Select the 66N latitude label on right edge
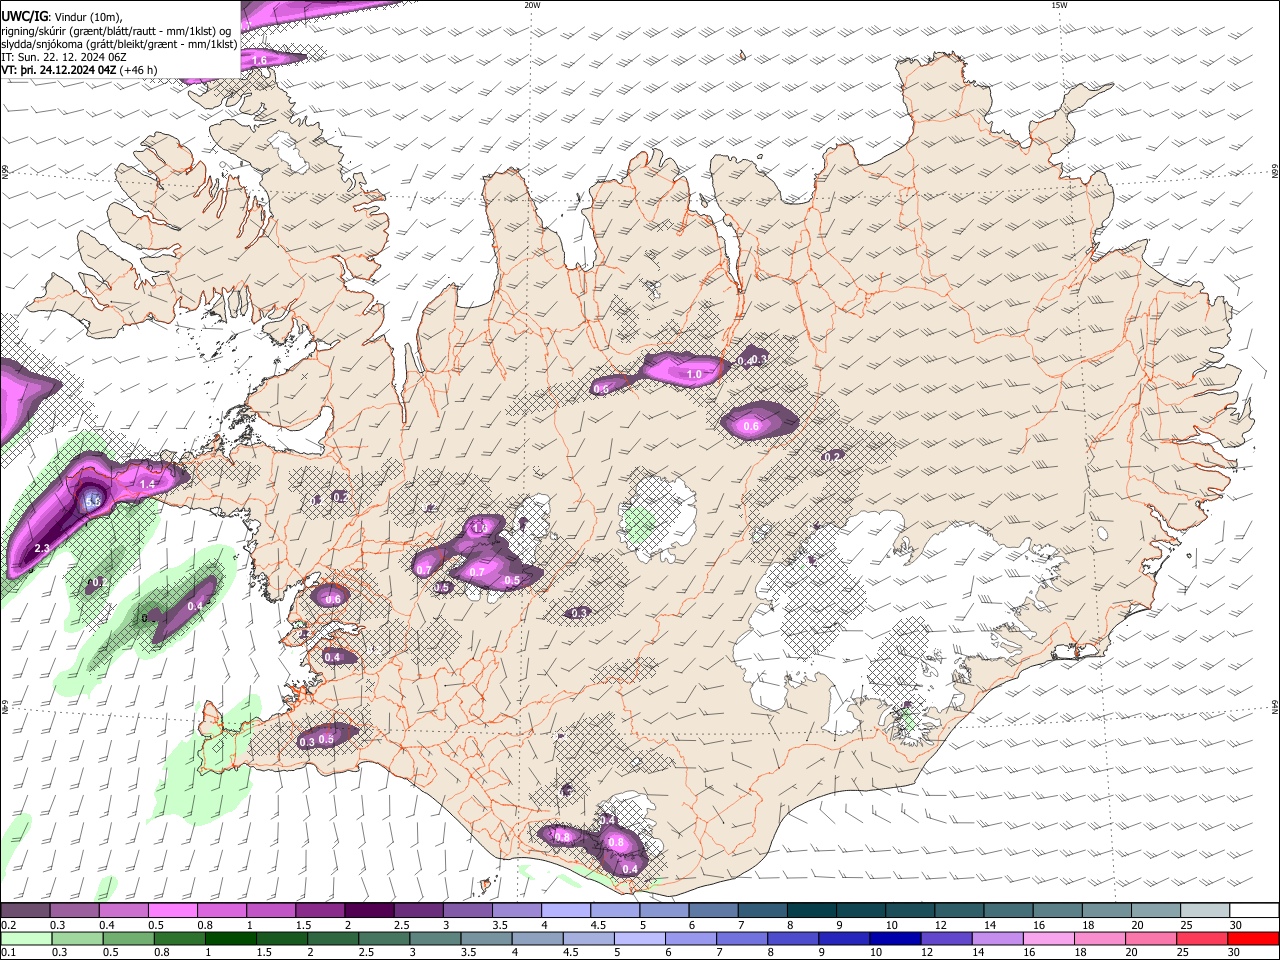 pos(1275,172)
